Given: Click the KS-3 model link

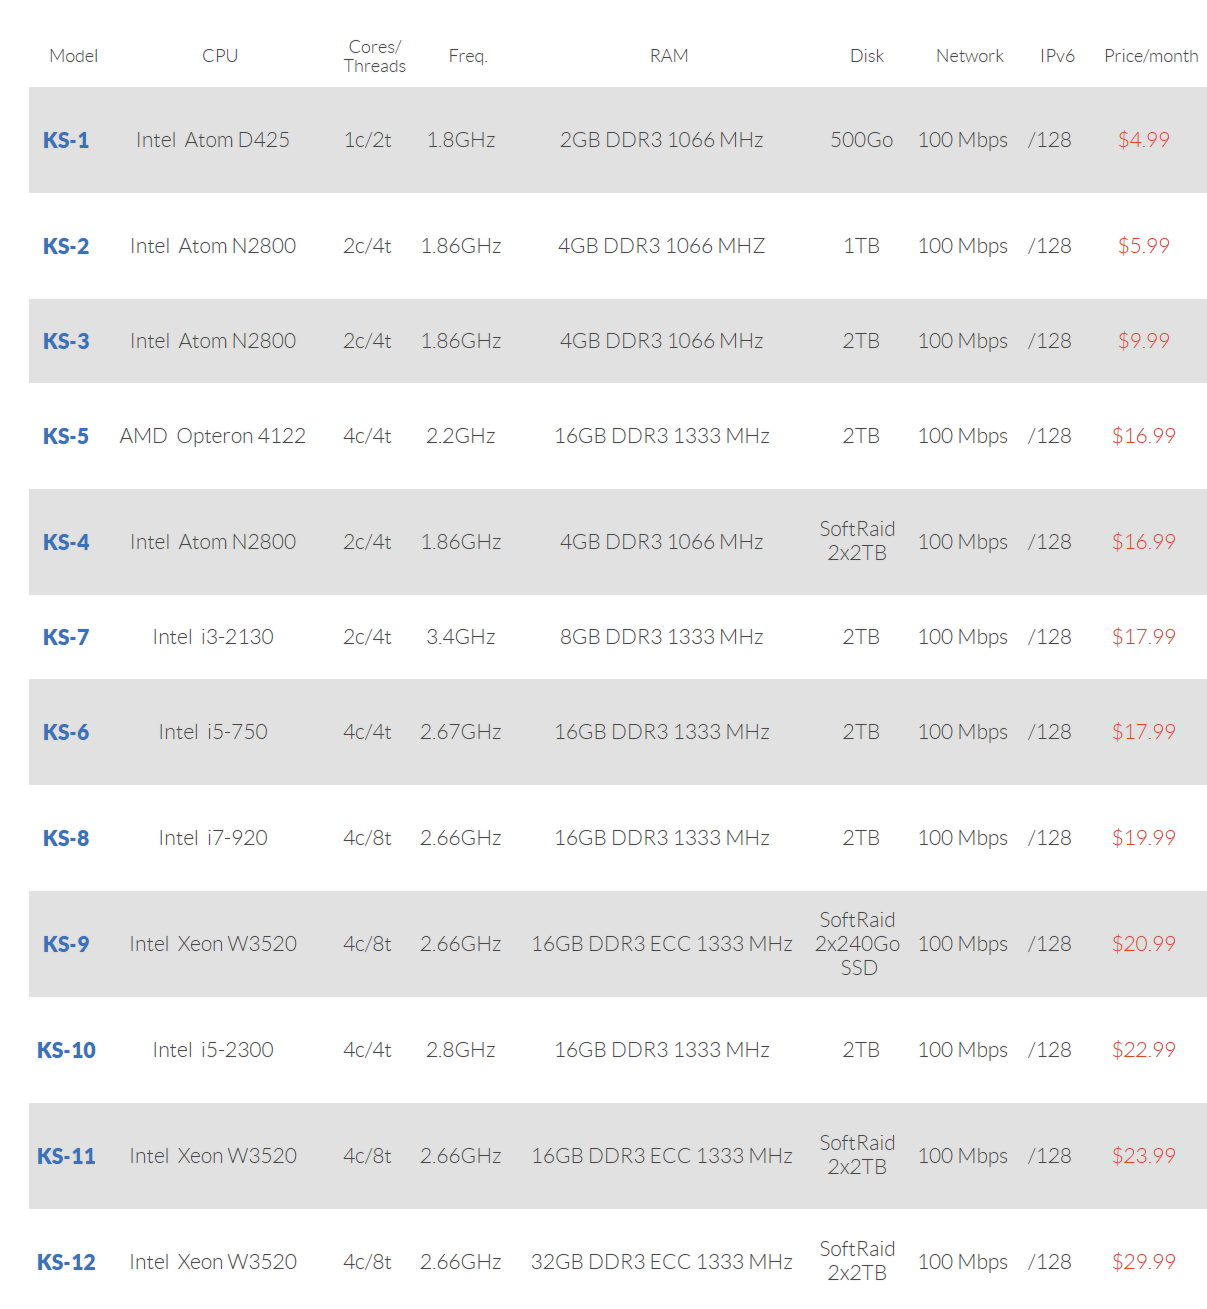Looking at the screenshot, I should (66, 341).
